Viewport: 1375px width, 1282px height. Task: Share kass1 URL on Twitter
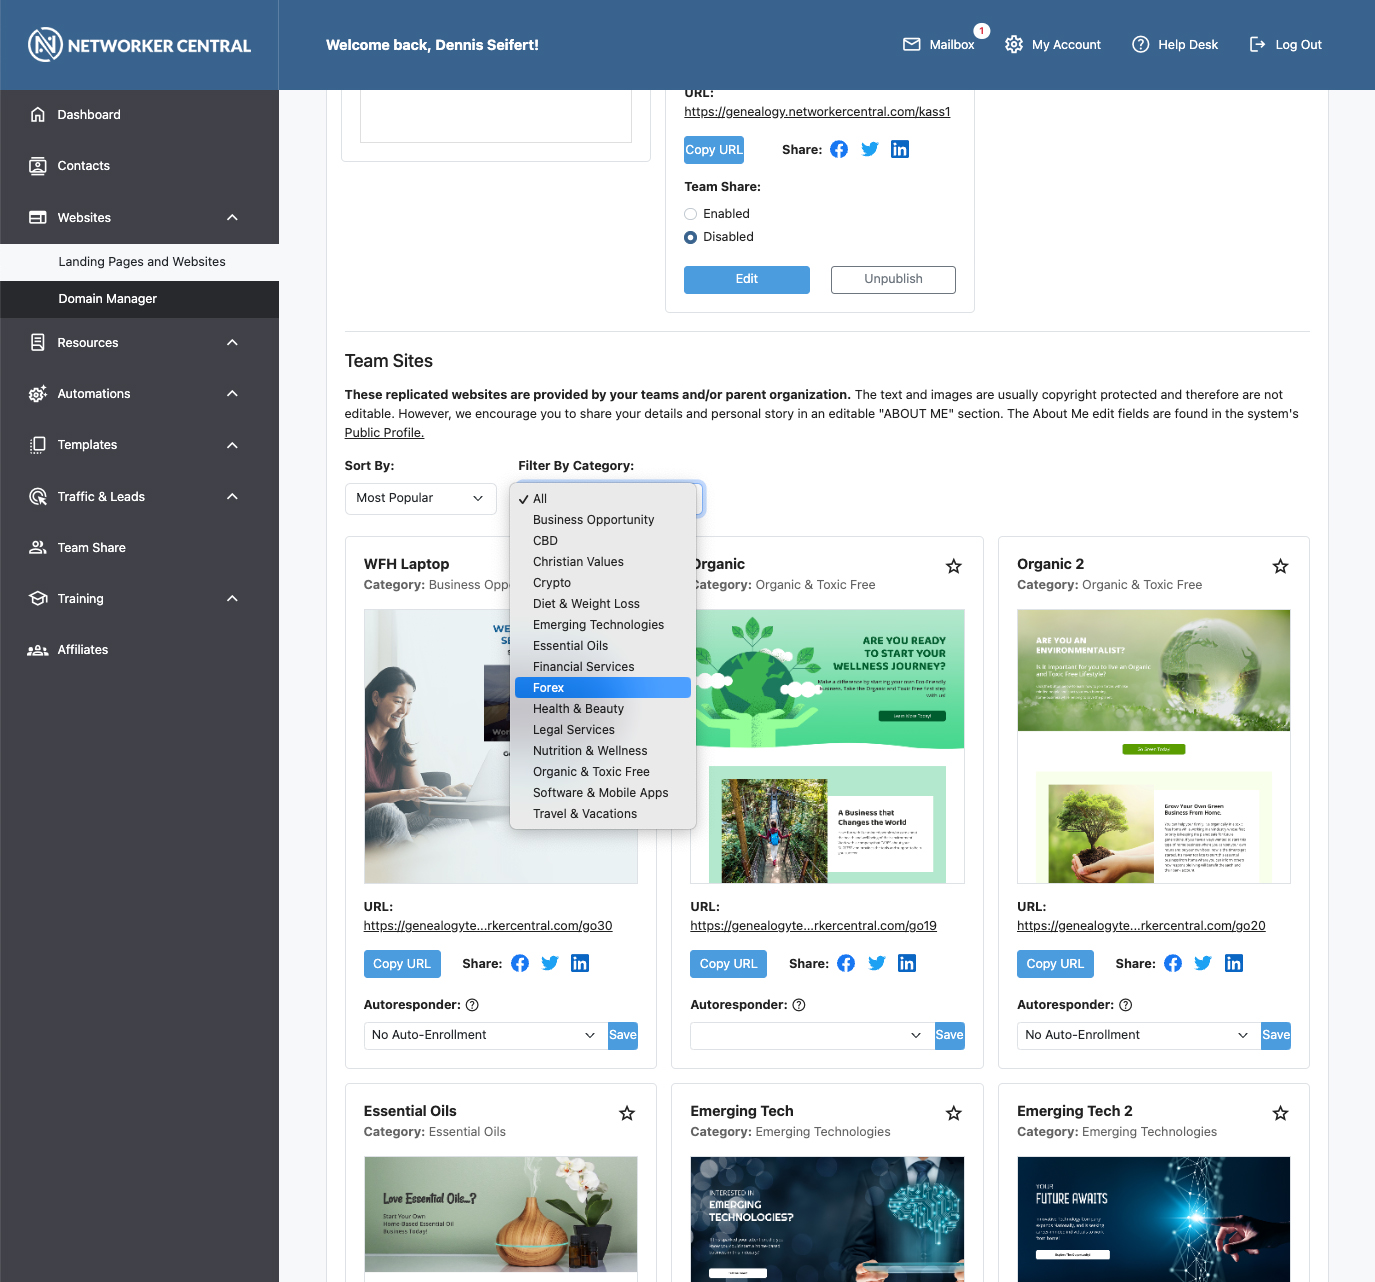pos(870,149)
